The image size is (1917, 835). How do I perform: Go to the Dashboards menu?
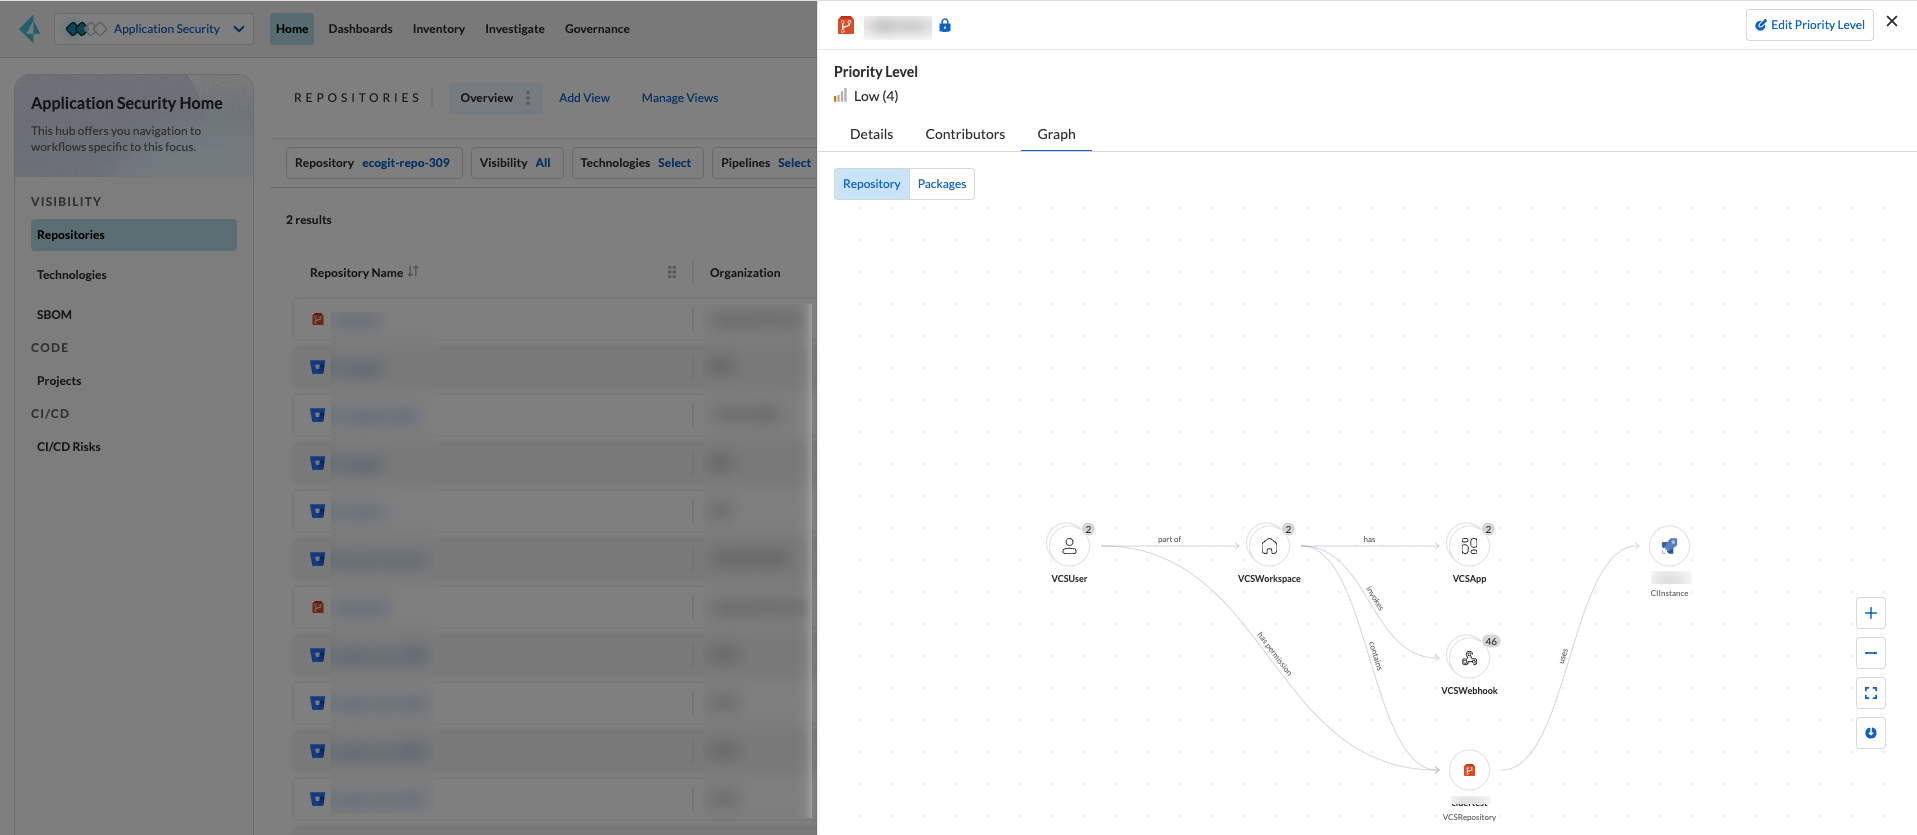click(360, 29)
